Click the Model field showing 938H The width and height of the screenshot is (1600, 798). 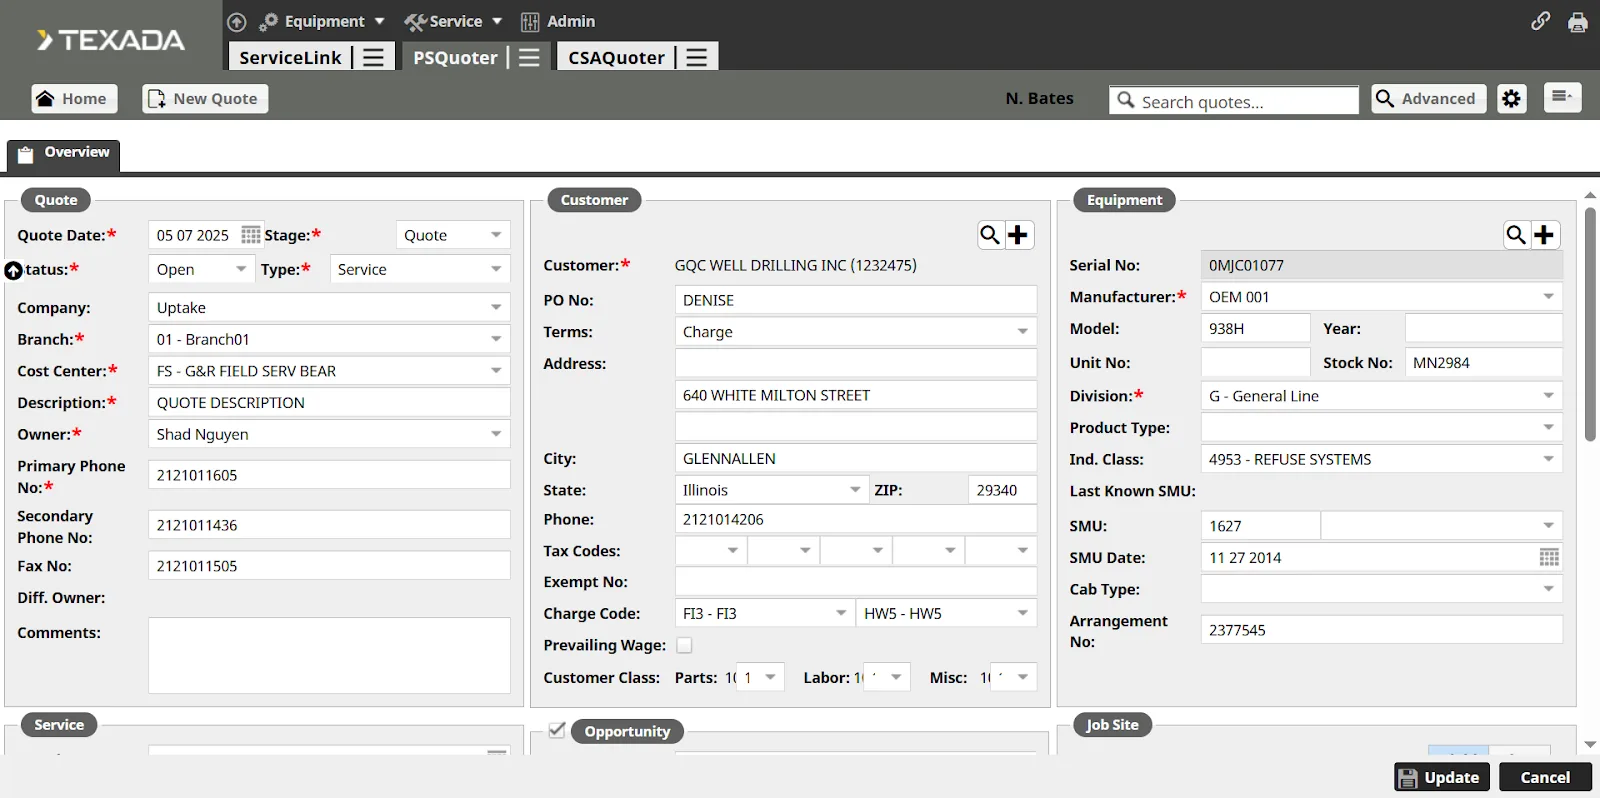tap(1255, 328)
